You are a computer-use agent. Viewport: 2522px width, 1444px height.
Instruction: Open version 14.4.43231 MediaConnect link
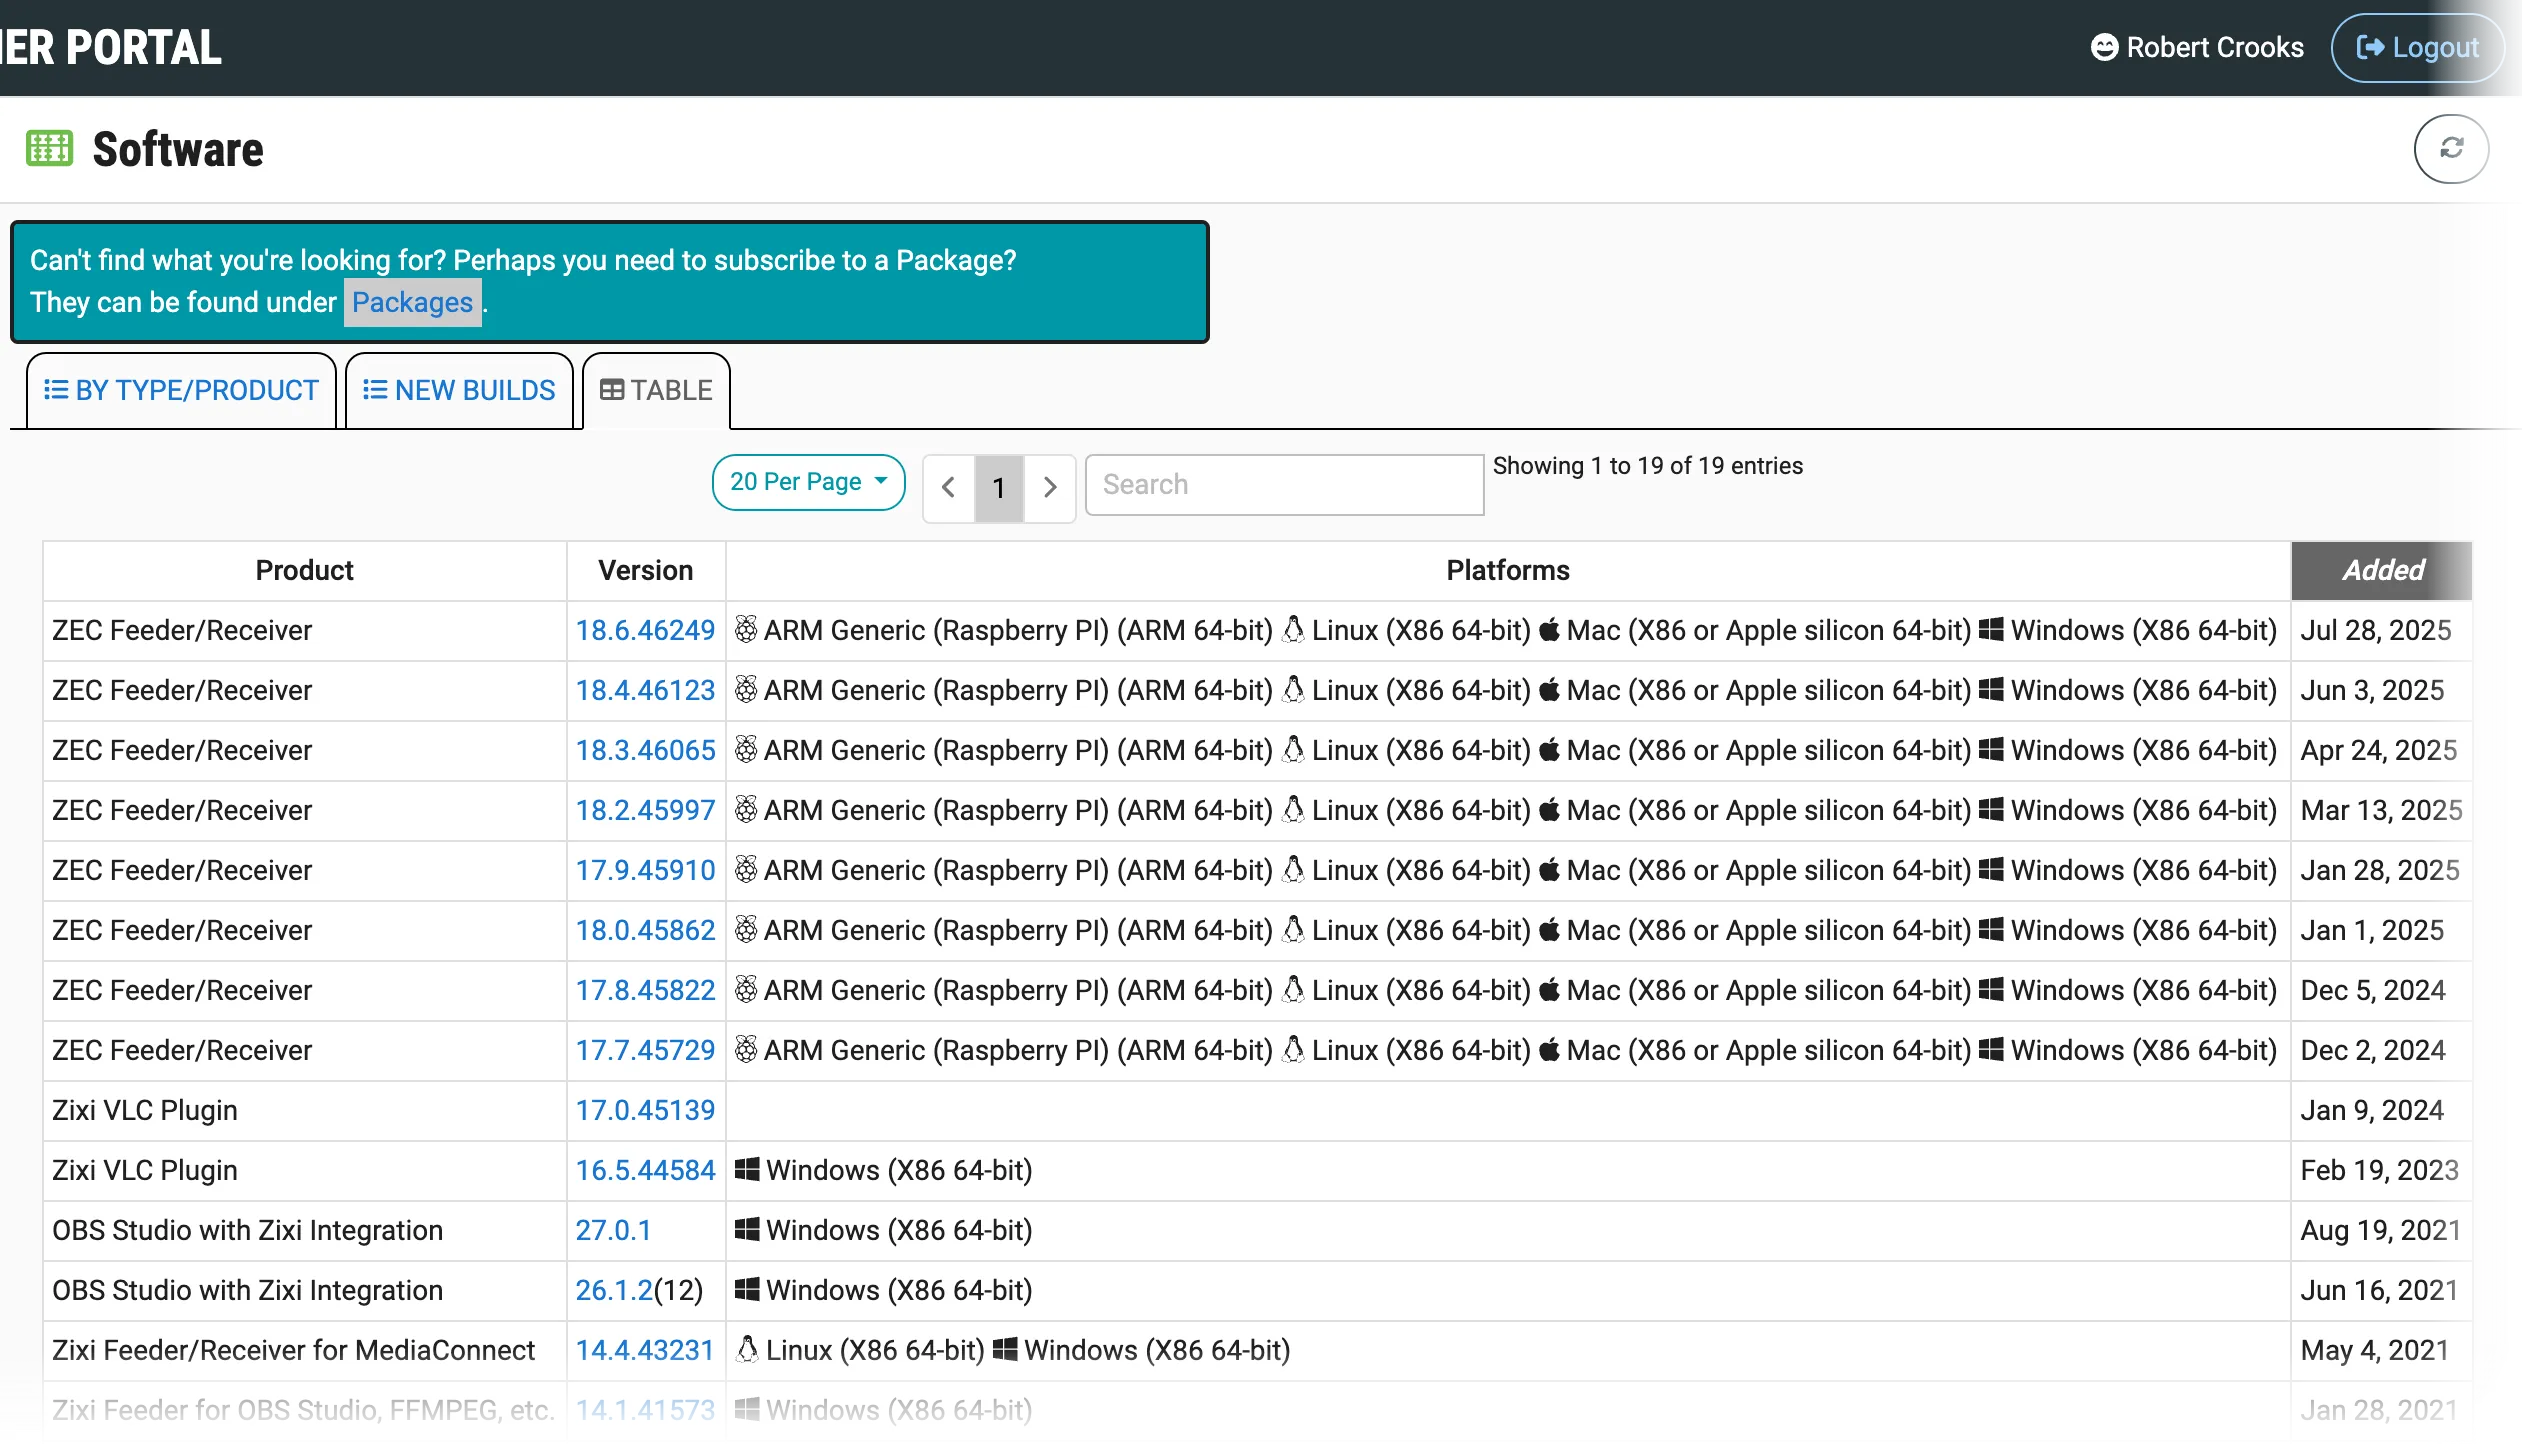(645, 1350)
